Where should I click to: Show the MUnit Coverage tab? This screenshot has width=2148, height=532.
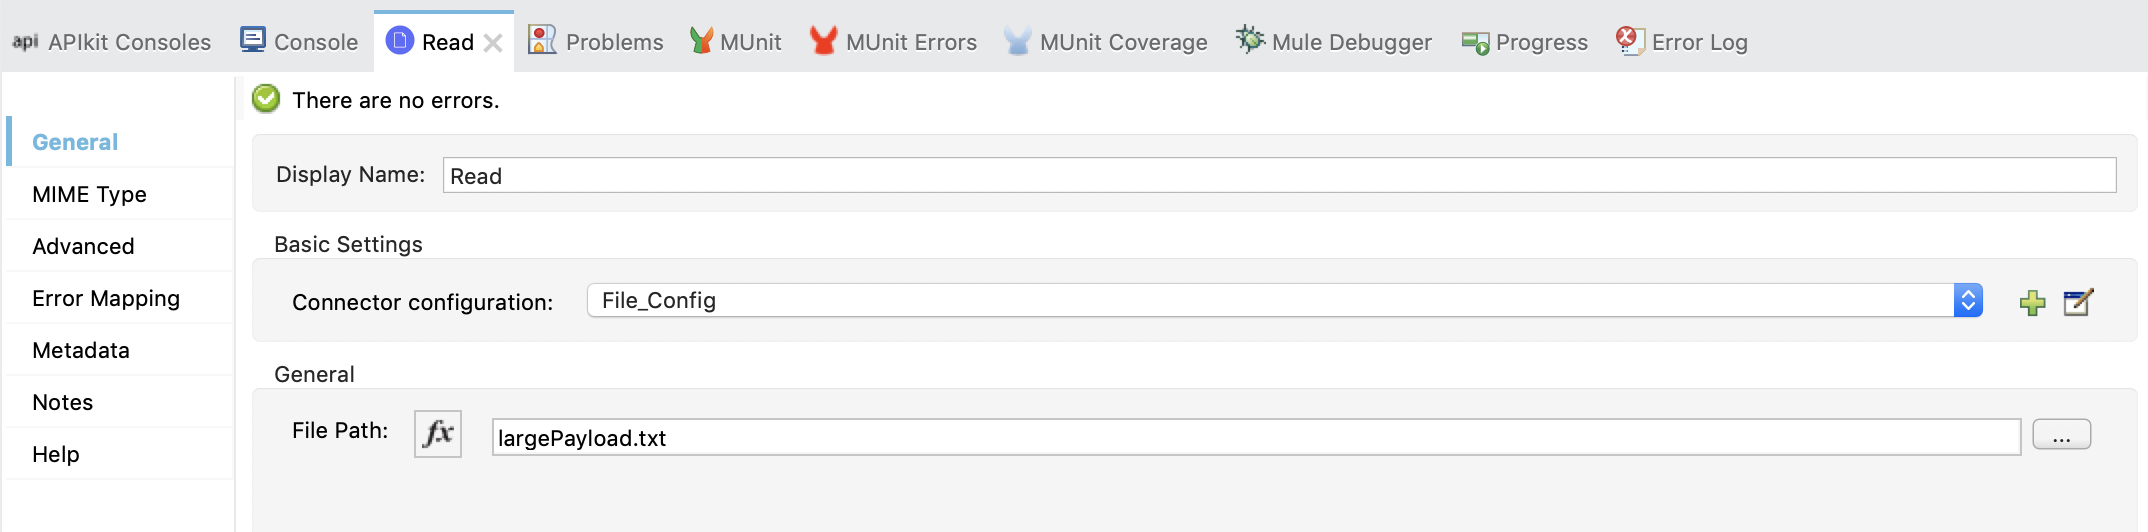pos(1106,42)
